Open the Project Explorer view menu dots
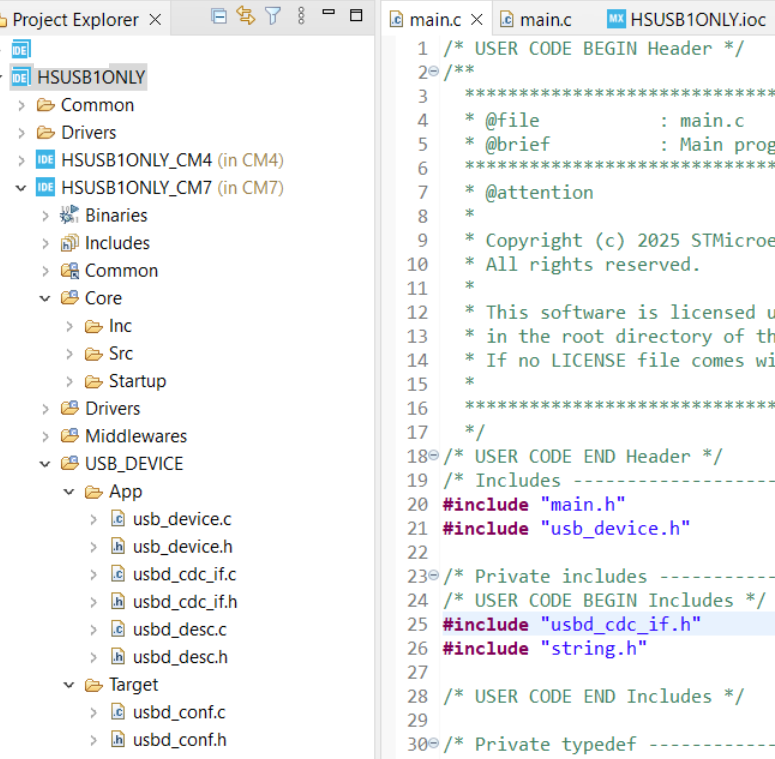 [301, 16]
